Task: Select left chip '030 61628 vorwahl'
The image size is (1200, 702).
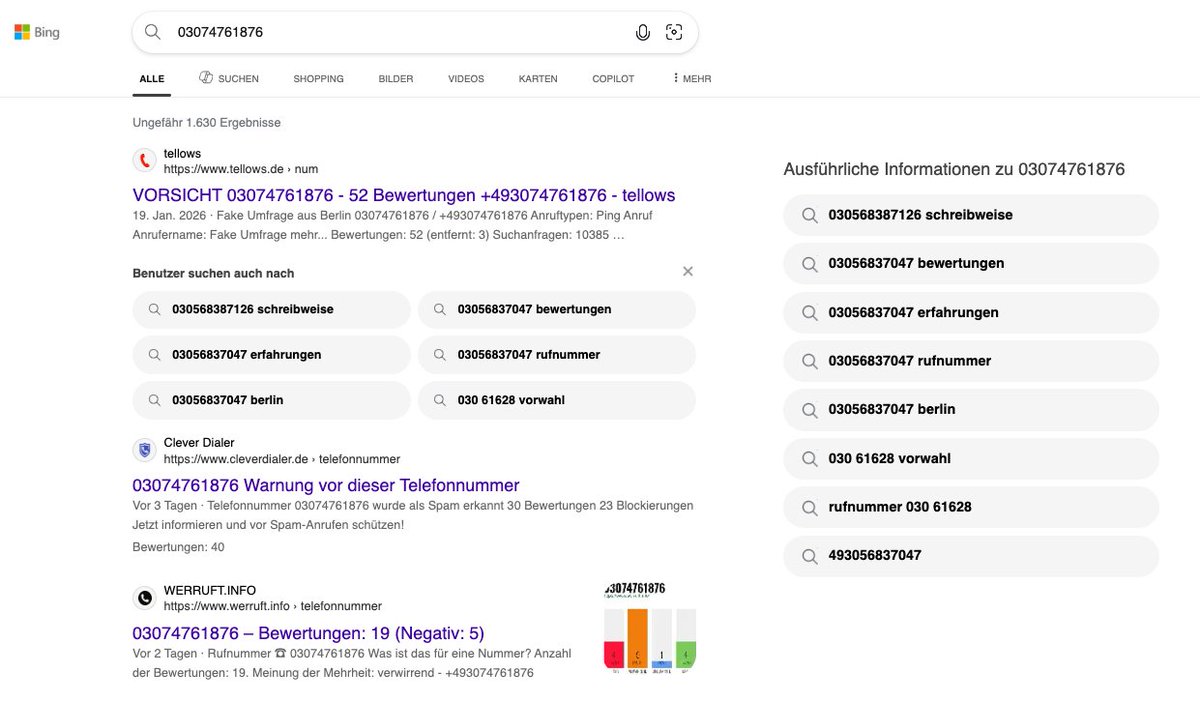Action: (x=557, y=400)
